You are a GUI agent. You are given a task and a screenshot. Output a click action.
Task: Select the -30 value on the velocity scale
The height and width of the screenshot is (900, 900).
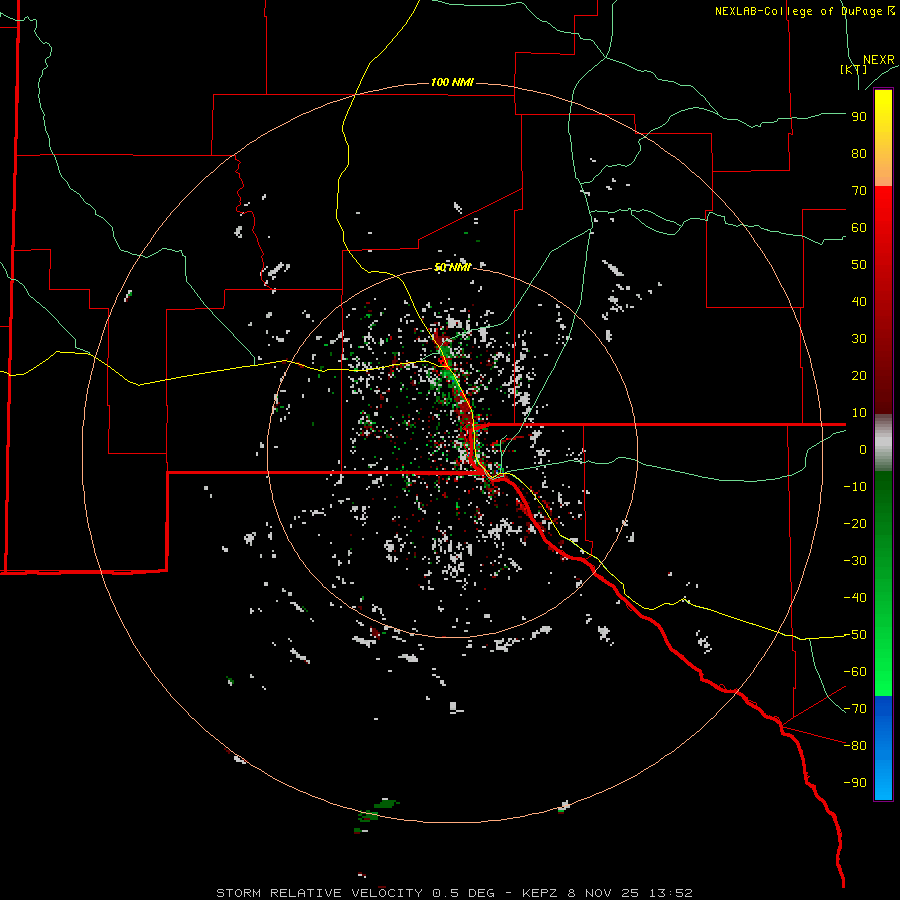(855, 561)
